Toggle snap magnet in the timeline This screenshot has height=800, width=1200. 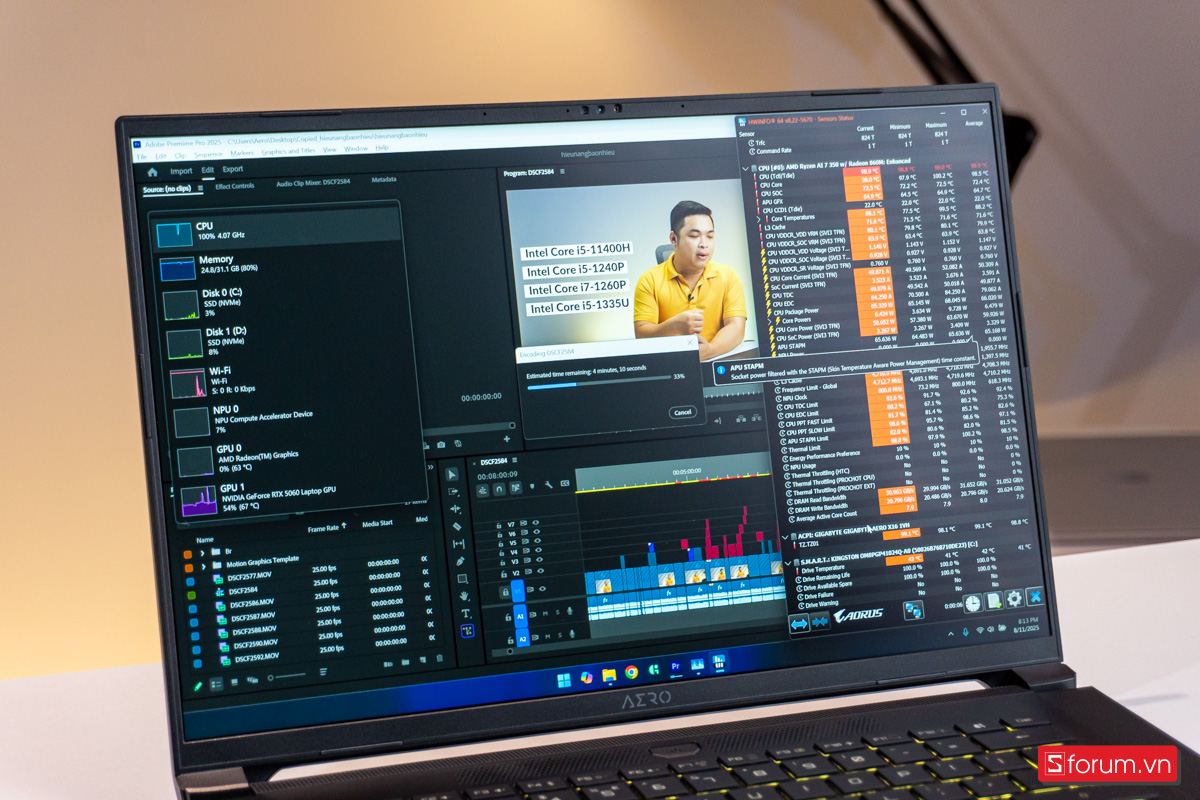tap(499, 490)
